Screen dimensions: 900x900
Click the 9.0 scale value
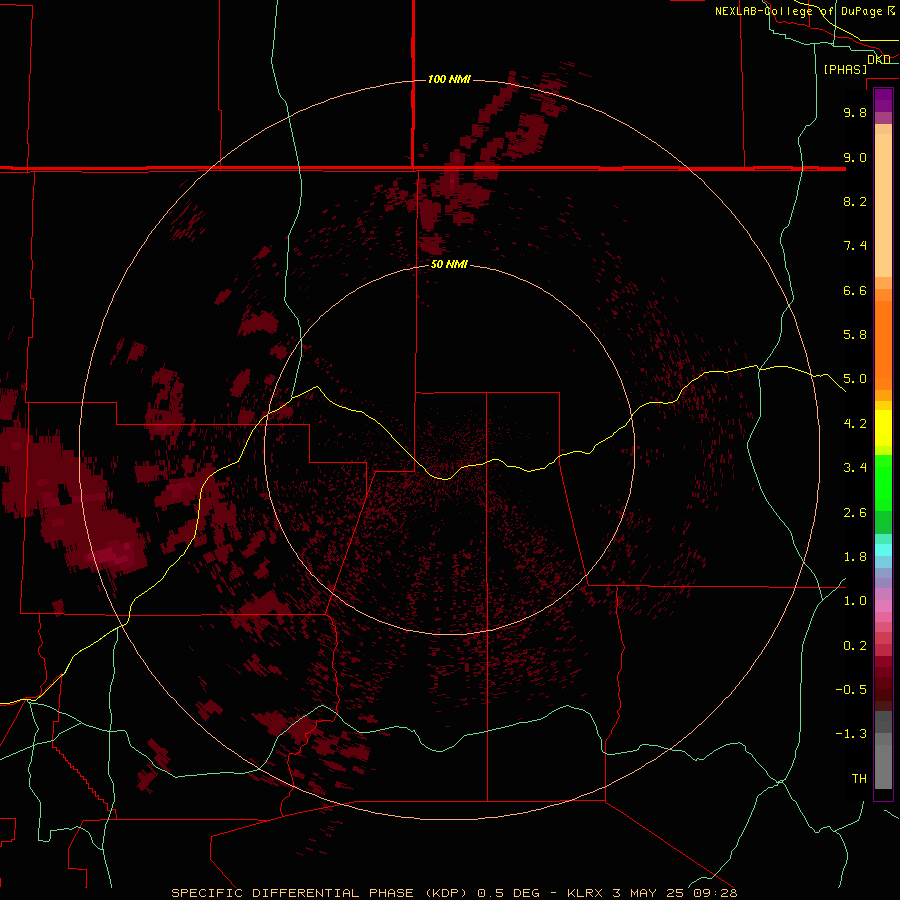point(855,157)
